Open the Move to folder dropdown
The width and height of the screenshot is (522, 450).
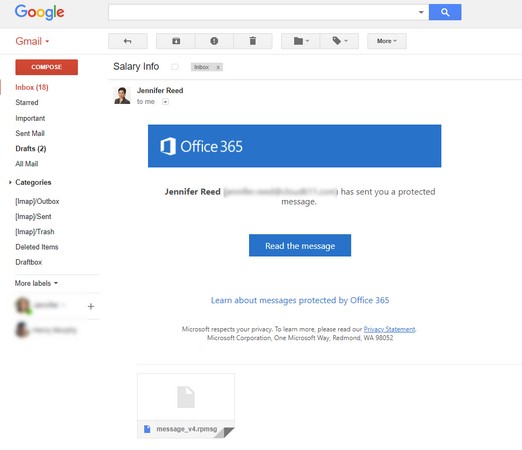pyautogui.click(x=301, y=41)
